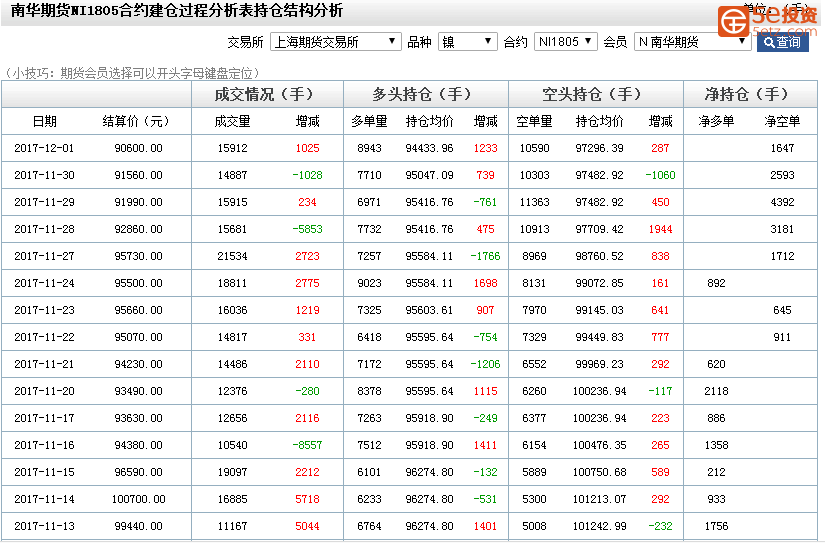Open the 品种 dropdown showing 镍
The height and width of the screenshot is (543, 825).
[468, 42]
